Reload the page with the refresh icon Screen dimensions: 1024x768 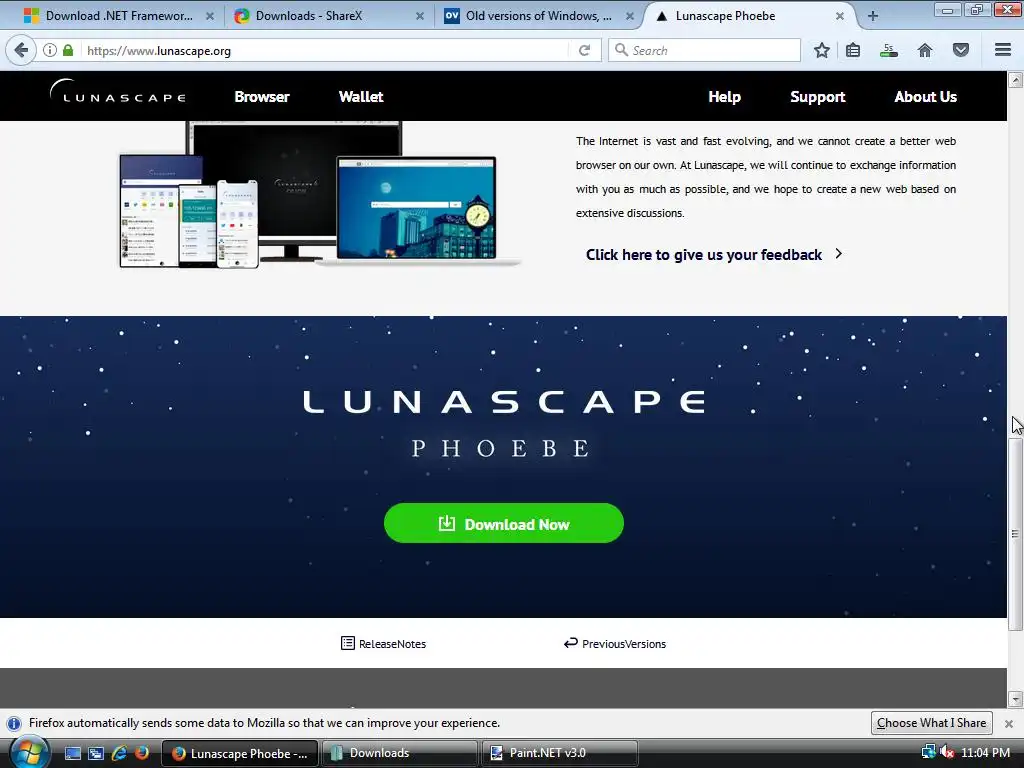coord(584,50)
